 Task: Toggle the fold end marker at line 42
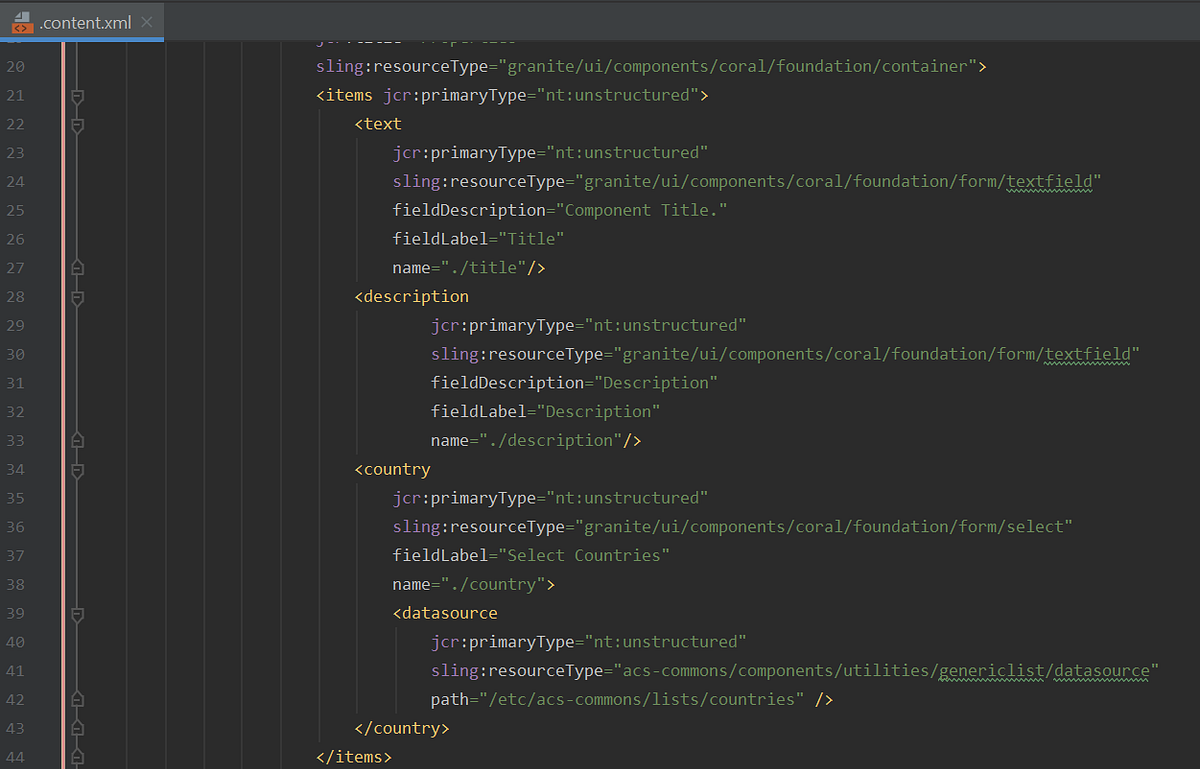coord(77,699)
